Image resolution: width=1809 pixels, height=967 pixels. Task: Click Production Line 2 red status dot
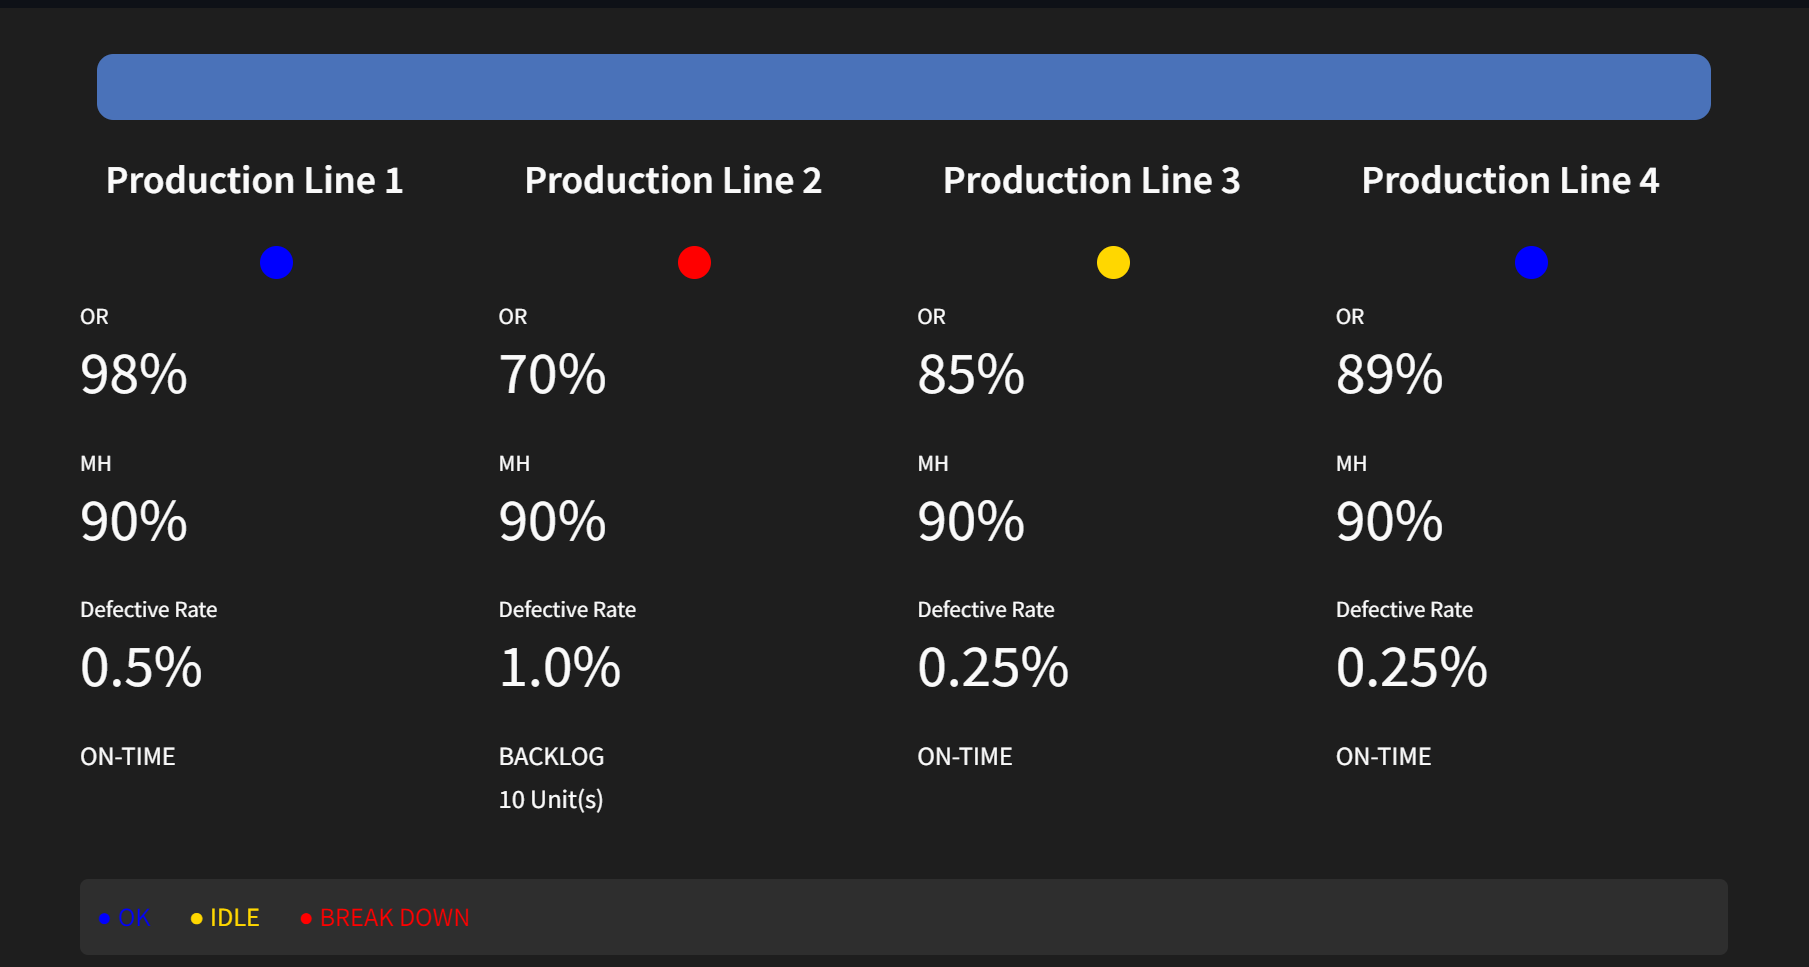click(x=694, y=262)
